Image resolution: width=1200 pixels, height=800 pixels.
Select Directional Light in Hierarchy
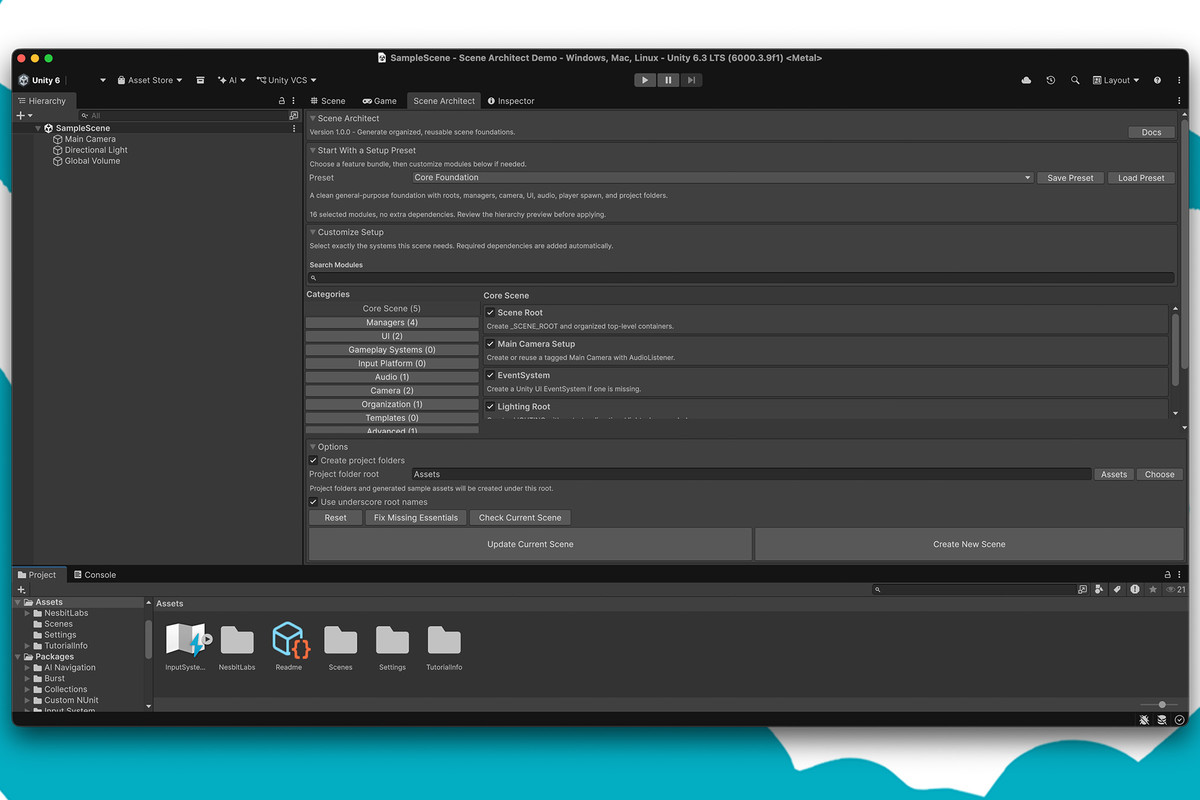pyautogui.click(x=96, y=150)
